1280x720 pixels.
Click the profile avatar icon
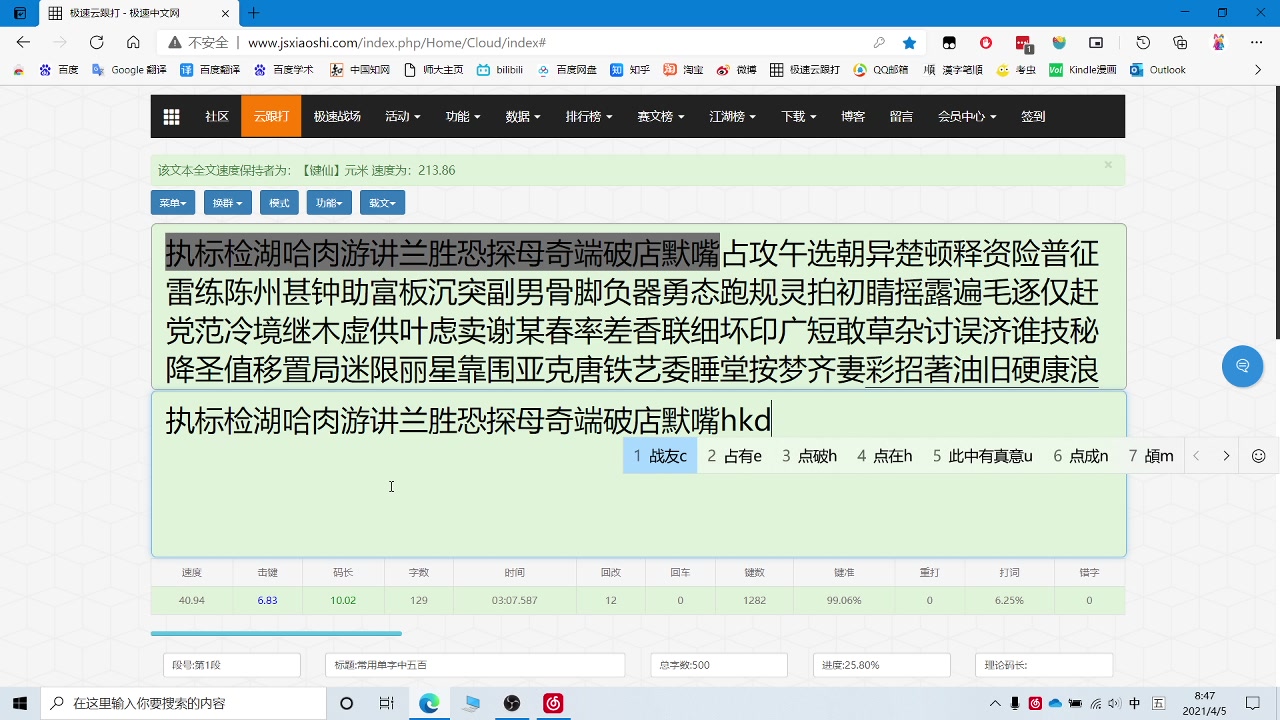coord(1218,42)
